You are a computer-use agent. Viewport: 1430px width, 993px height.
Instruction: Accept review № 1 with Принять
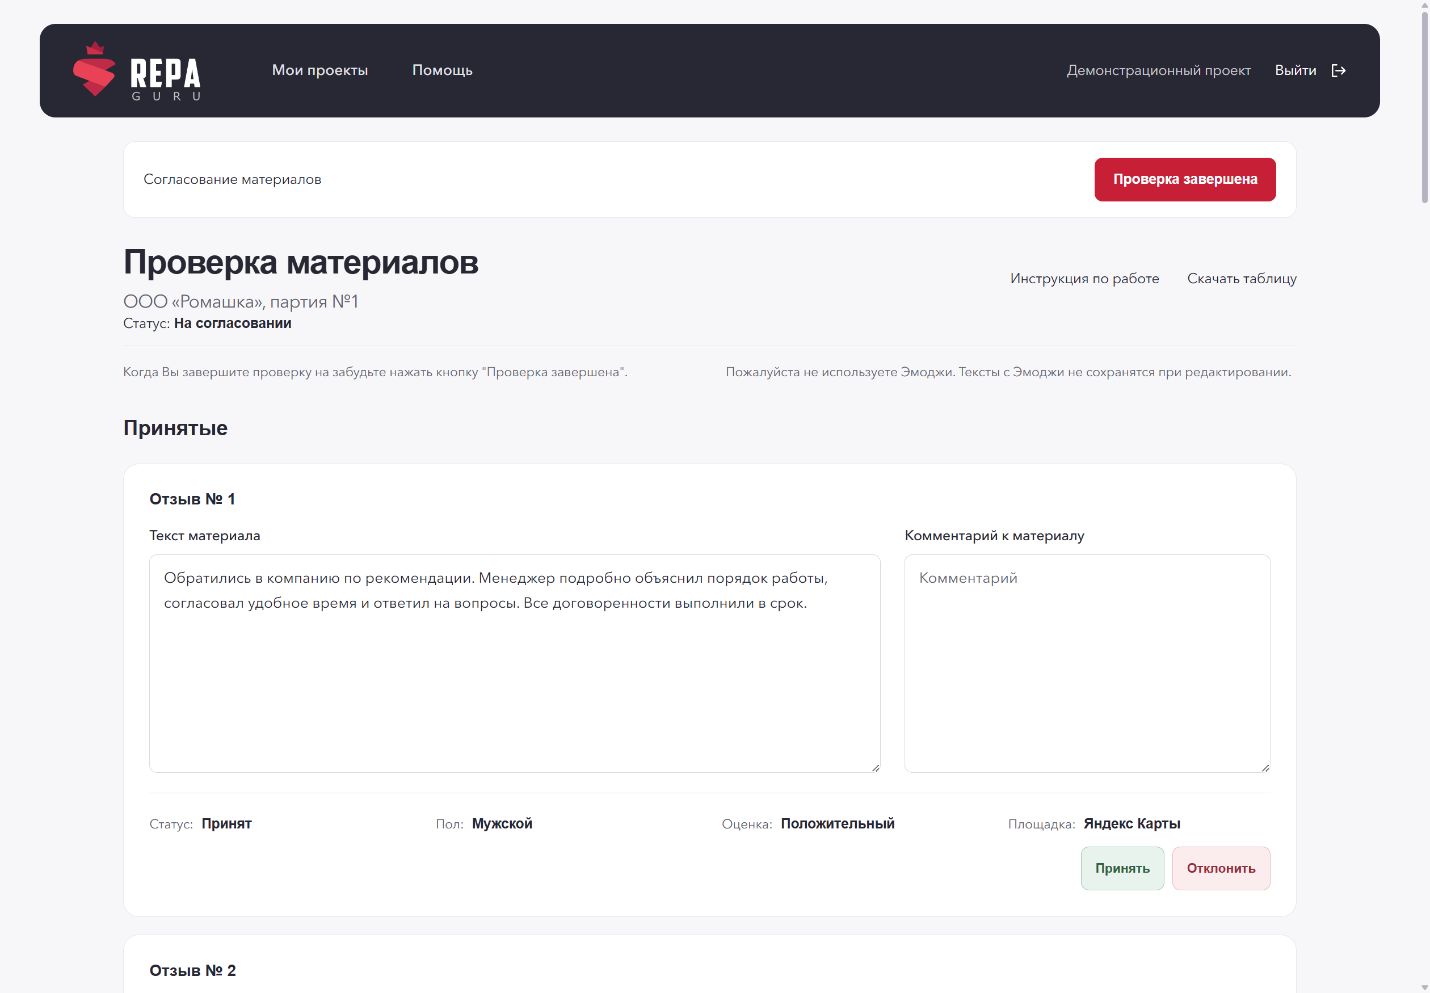pos(1122,868)
